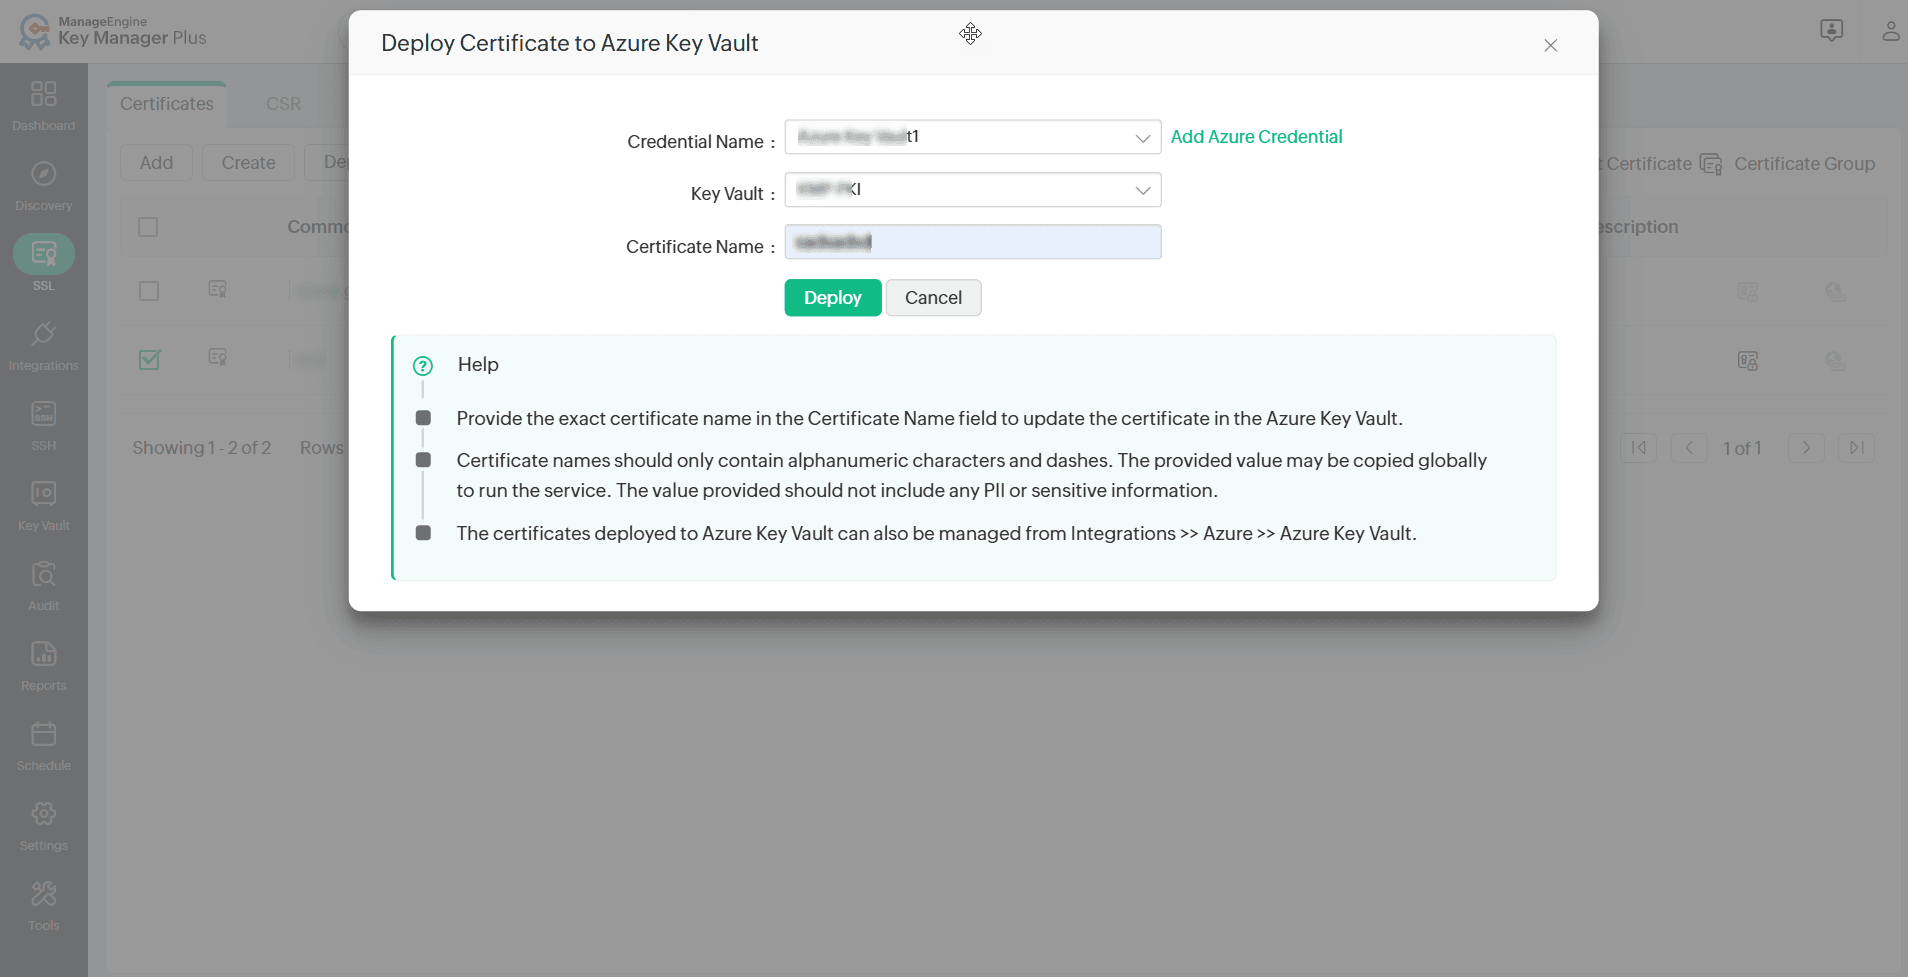The width and height of the screenshot is (1908, 977).
Task: Click the download notification icon in header
Action: [x=1832, y=31]
